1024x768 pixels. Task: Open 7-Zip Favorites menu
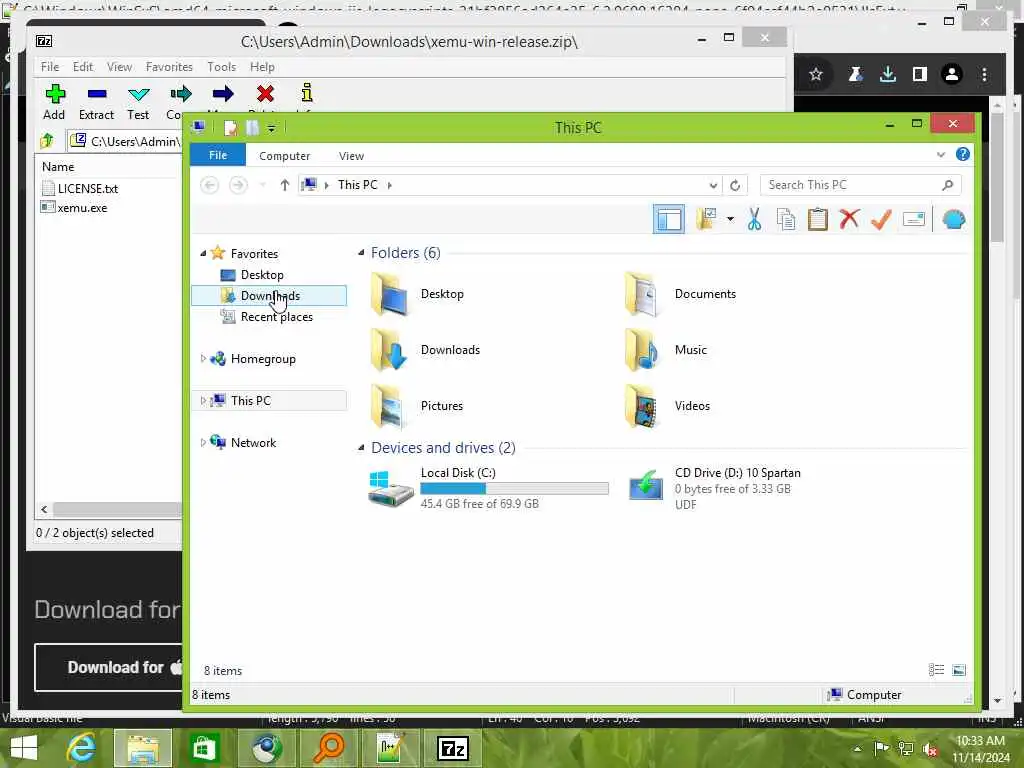[x=169, y=67]
